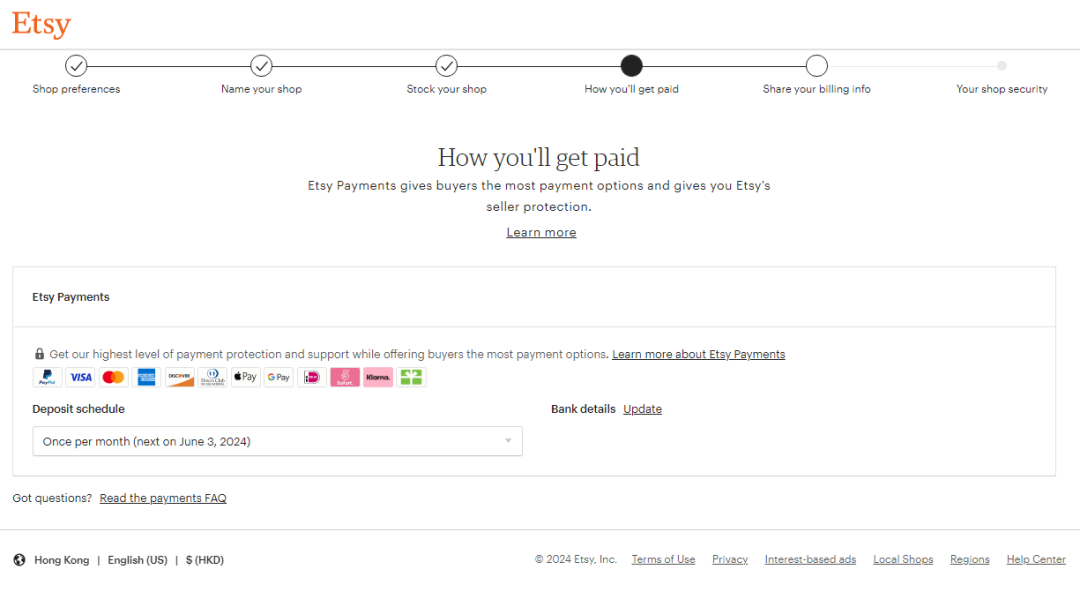Click the American Express icon
1080x592 pixels.
pos(147,377)
